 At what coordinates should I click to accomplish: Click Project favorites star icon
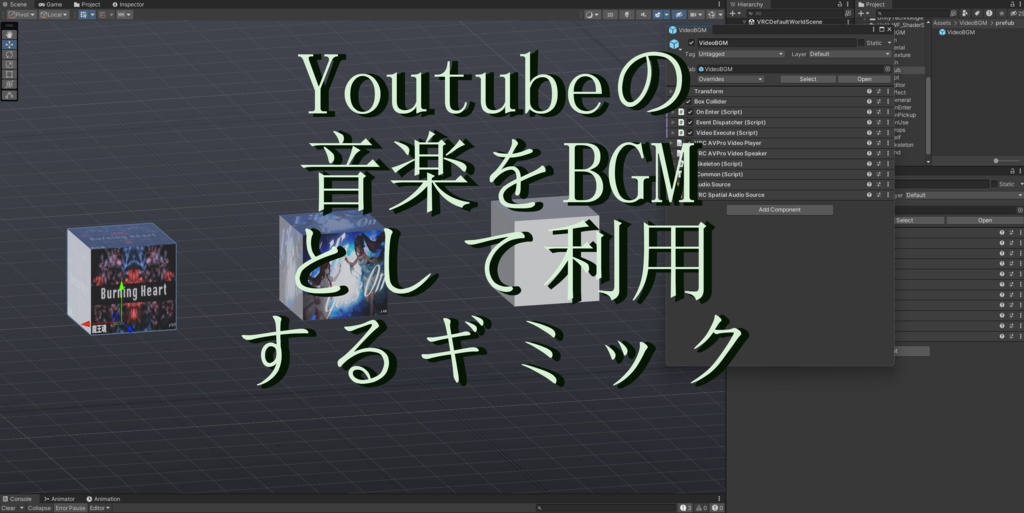click(x=1002, y=13)
